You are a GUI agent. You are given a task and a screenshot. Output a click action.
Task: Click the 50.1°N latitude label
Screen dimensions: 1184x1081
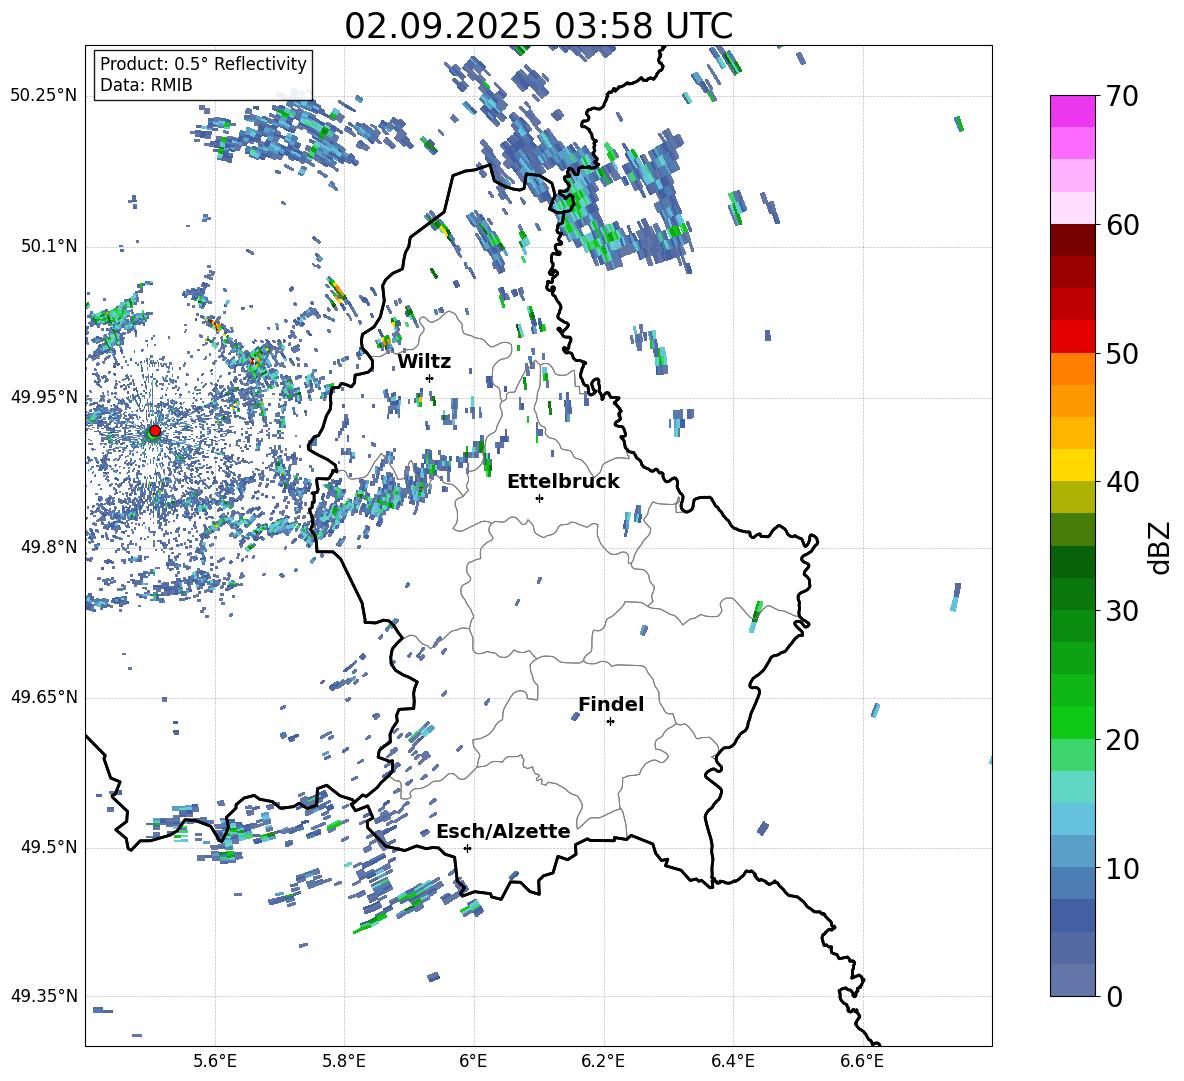[49, 246]
